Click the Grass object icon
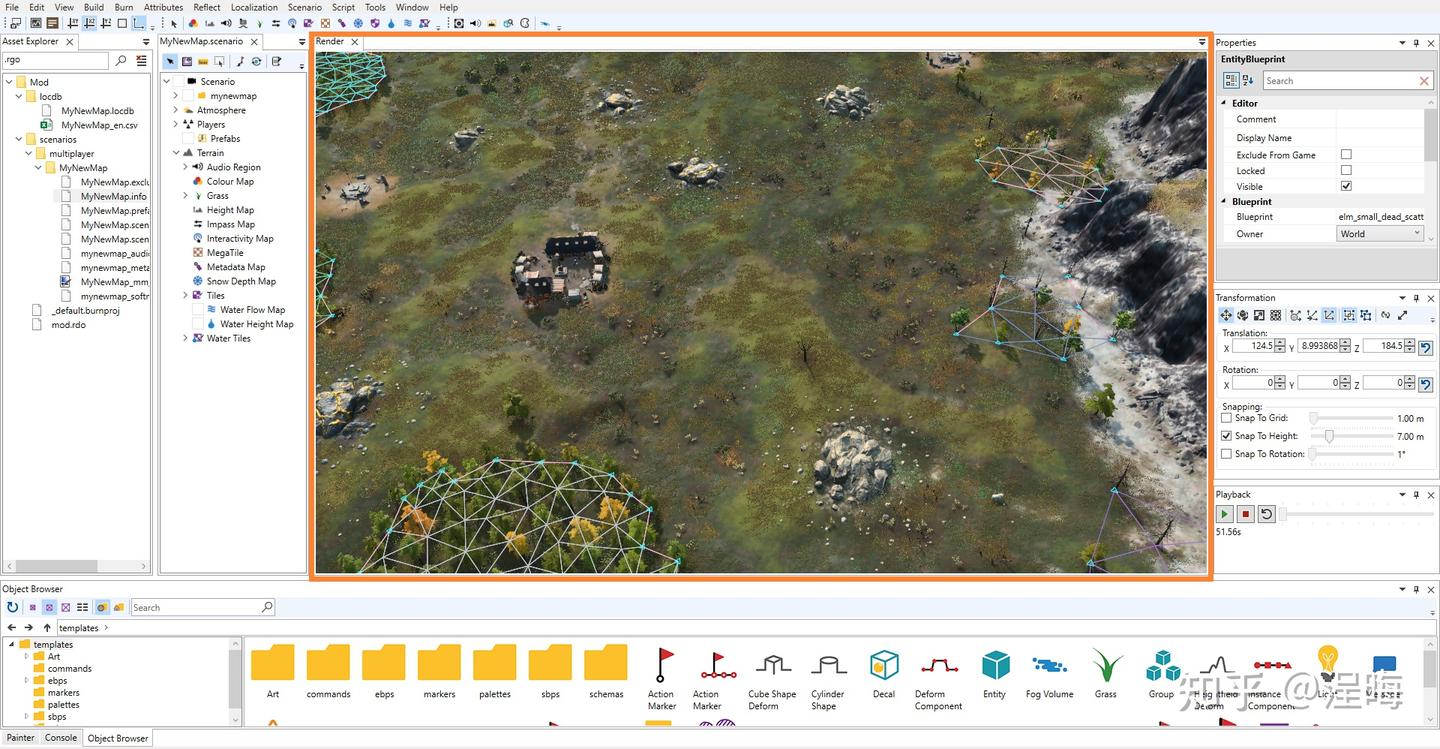Viewport: 1440px width, 749px height. coord(1105,666)
